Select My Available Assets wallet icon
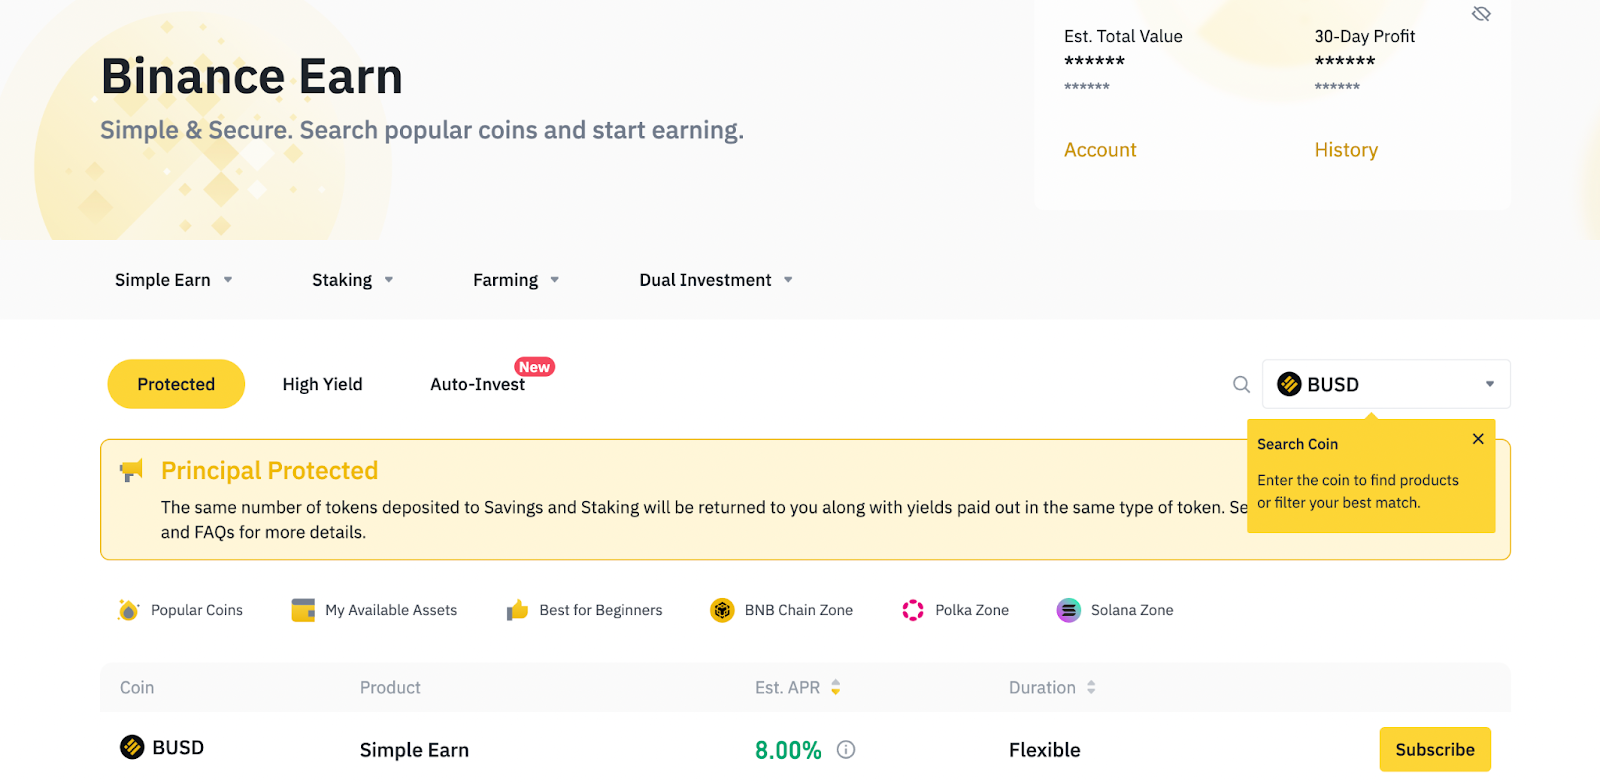The height and width of the screenshot is (784, 1600). coord(303,610)
